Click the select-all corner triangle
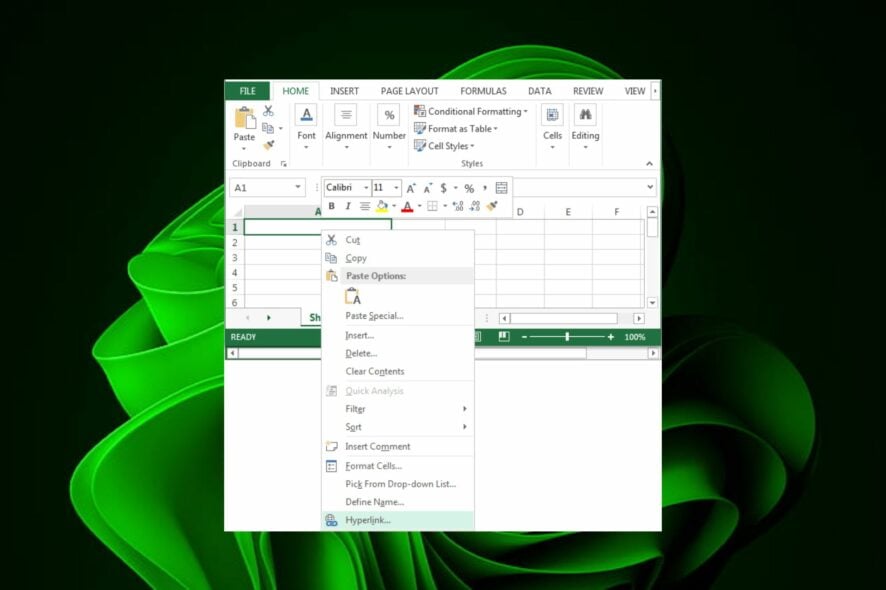The height and width of the screenshot is (590, 886). pyautogui.click(x=238, y=212)
